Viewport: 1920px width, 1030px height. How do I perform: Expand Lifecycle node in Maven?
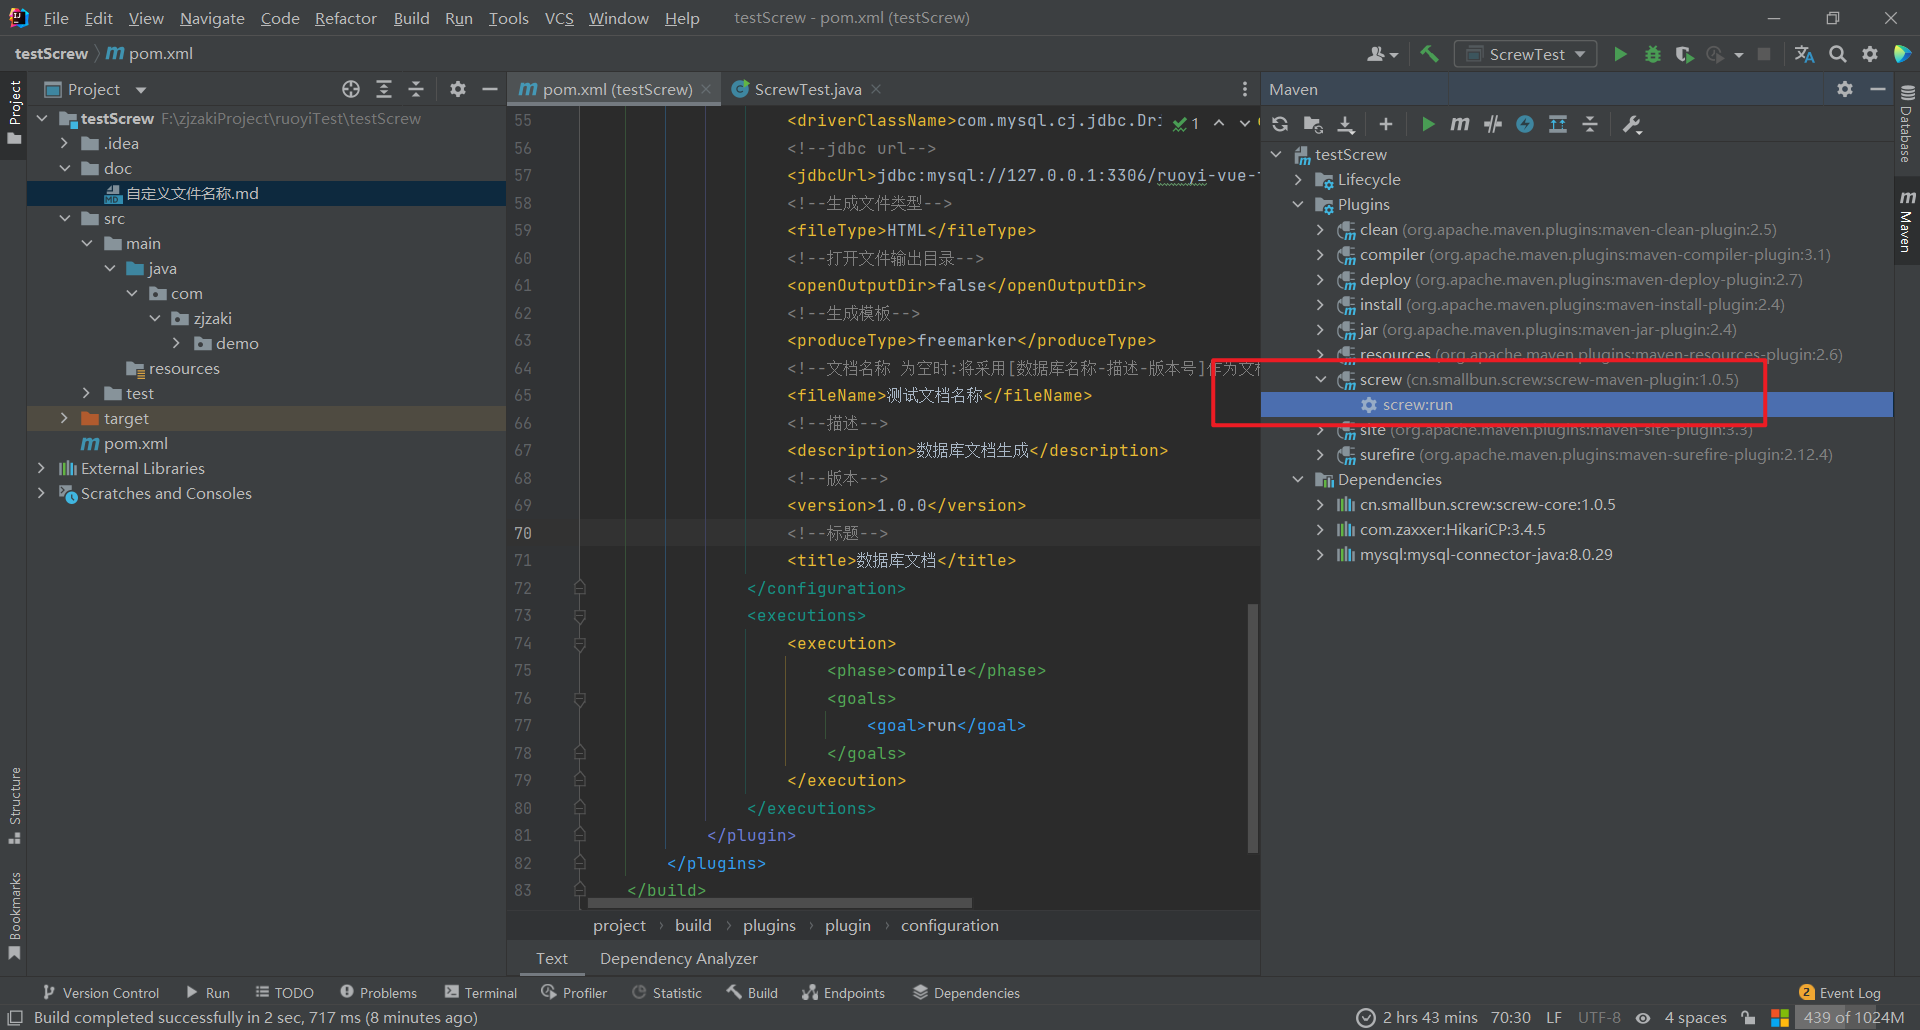(1298, 179)
